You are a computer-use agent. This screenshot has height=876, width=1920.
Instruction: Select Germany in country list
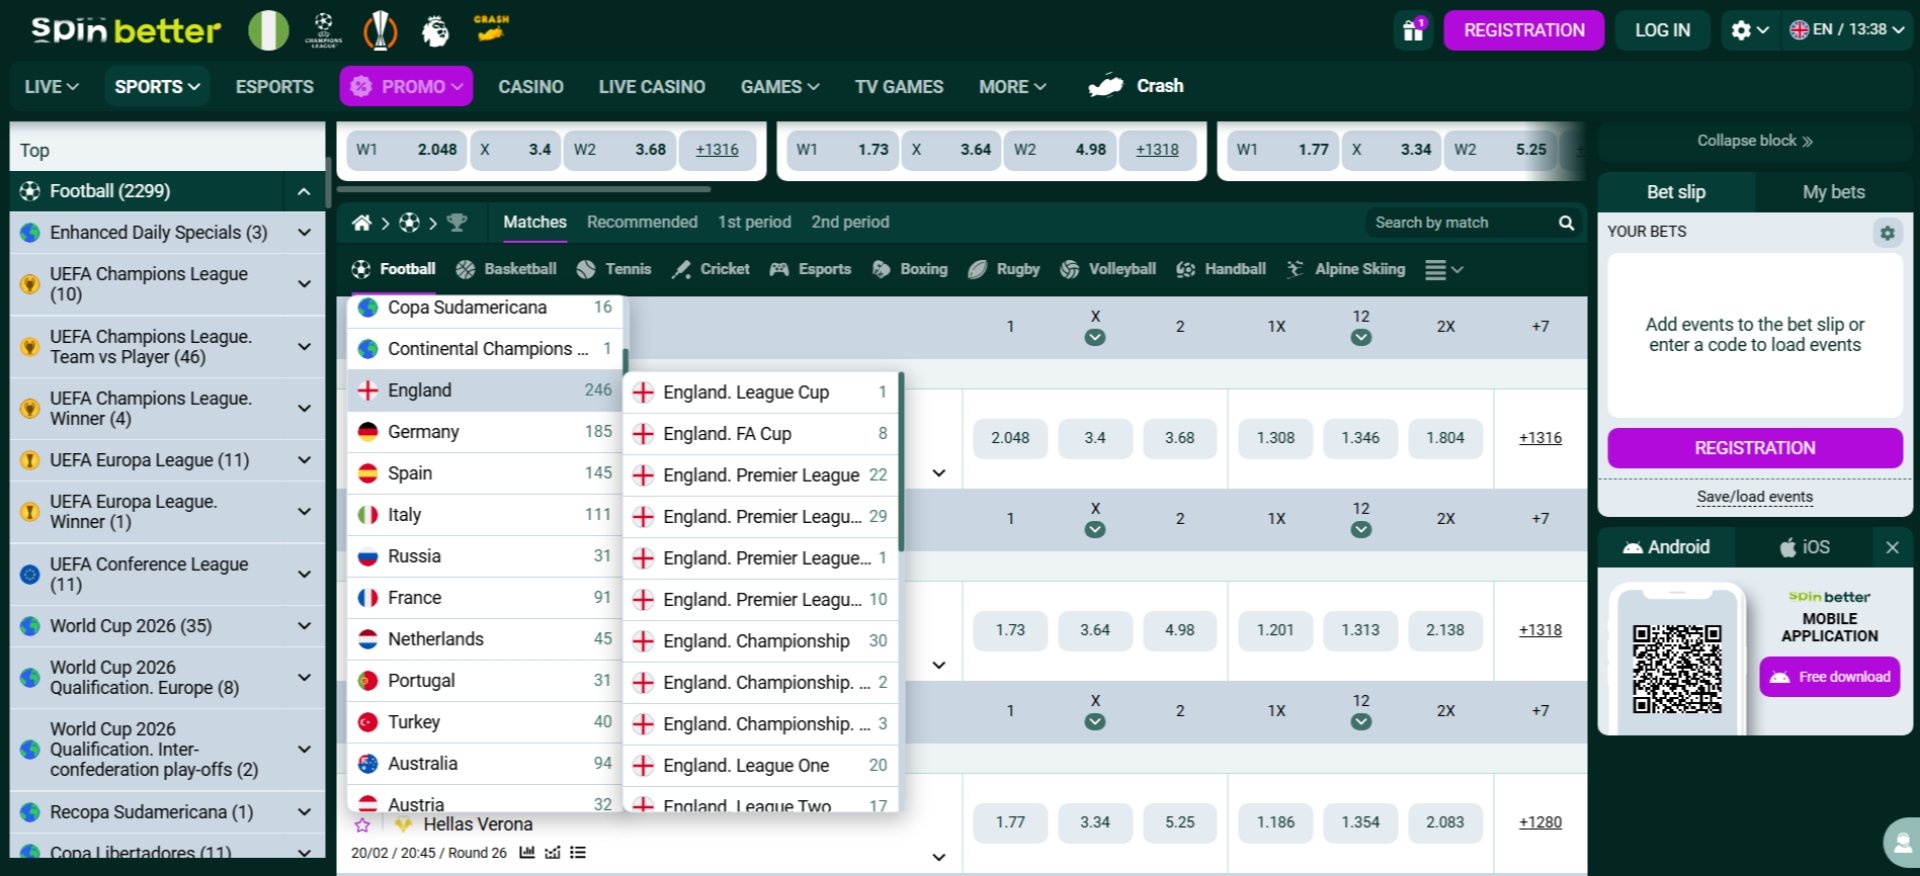(x=485, y=432)
